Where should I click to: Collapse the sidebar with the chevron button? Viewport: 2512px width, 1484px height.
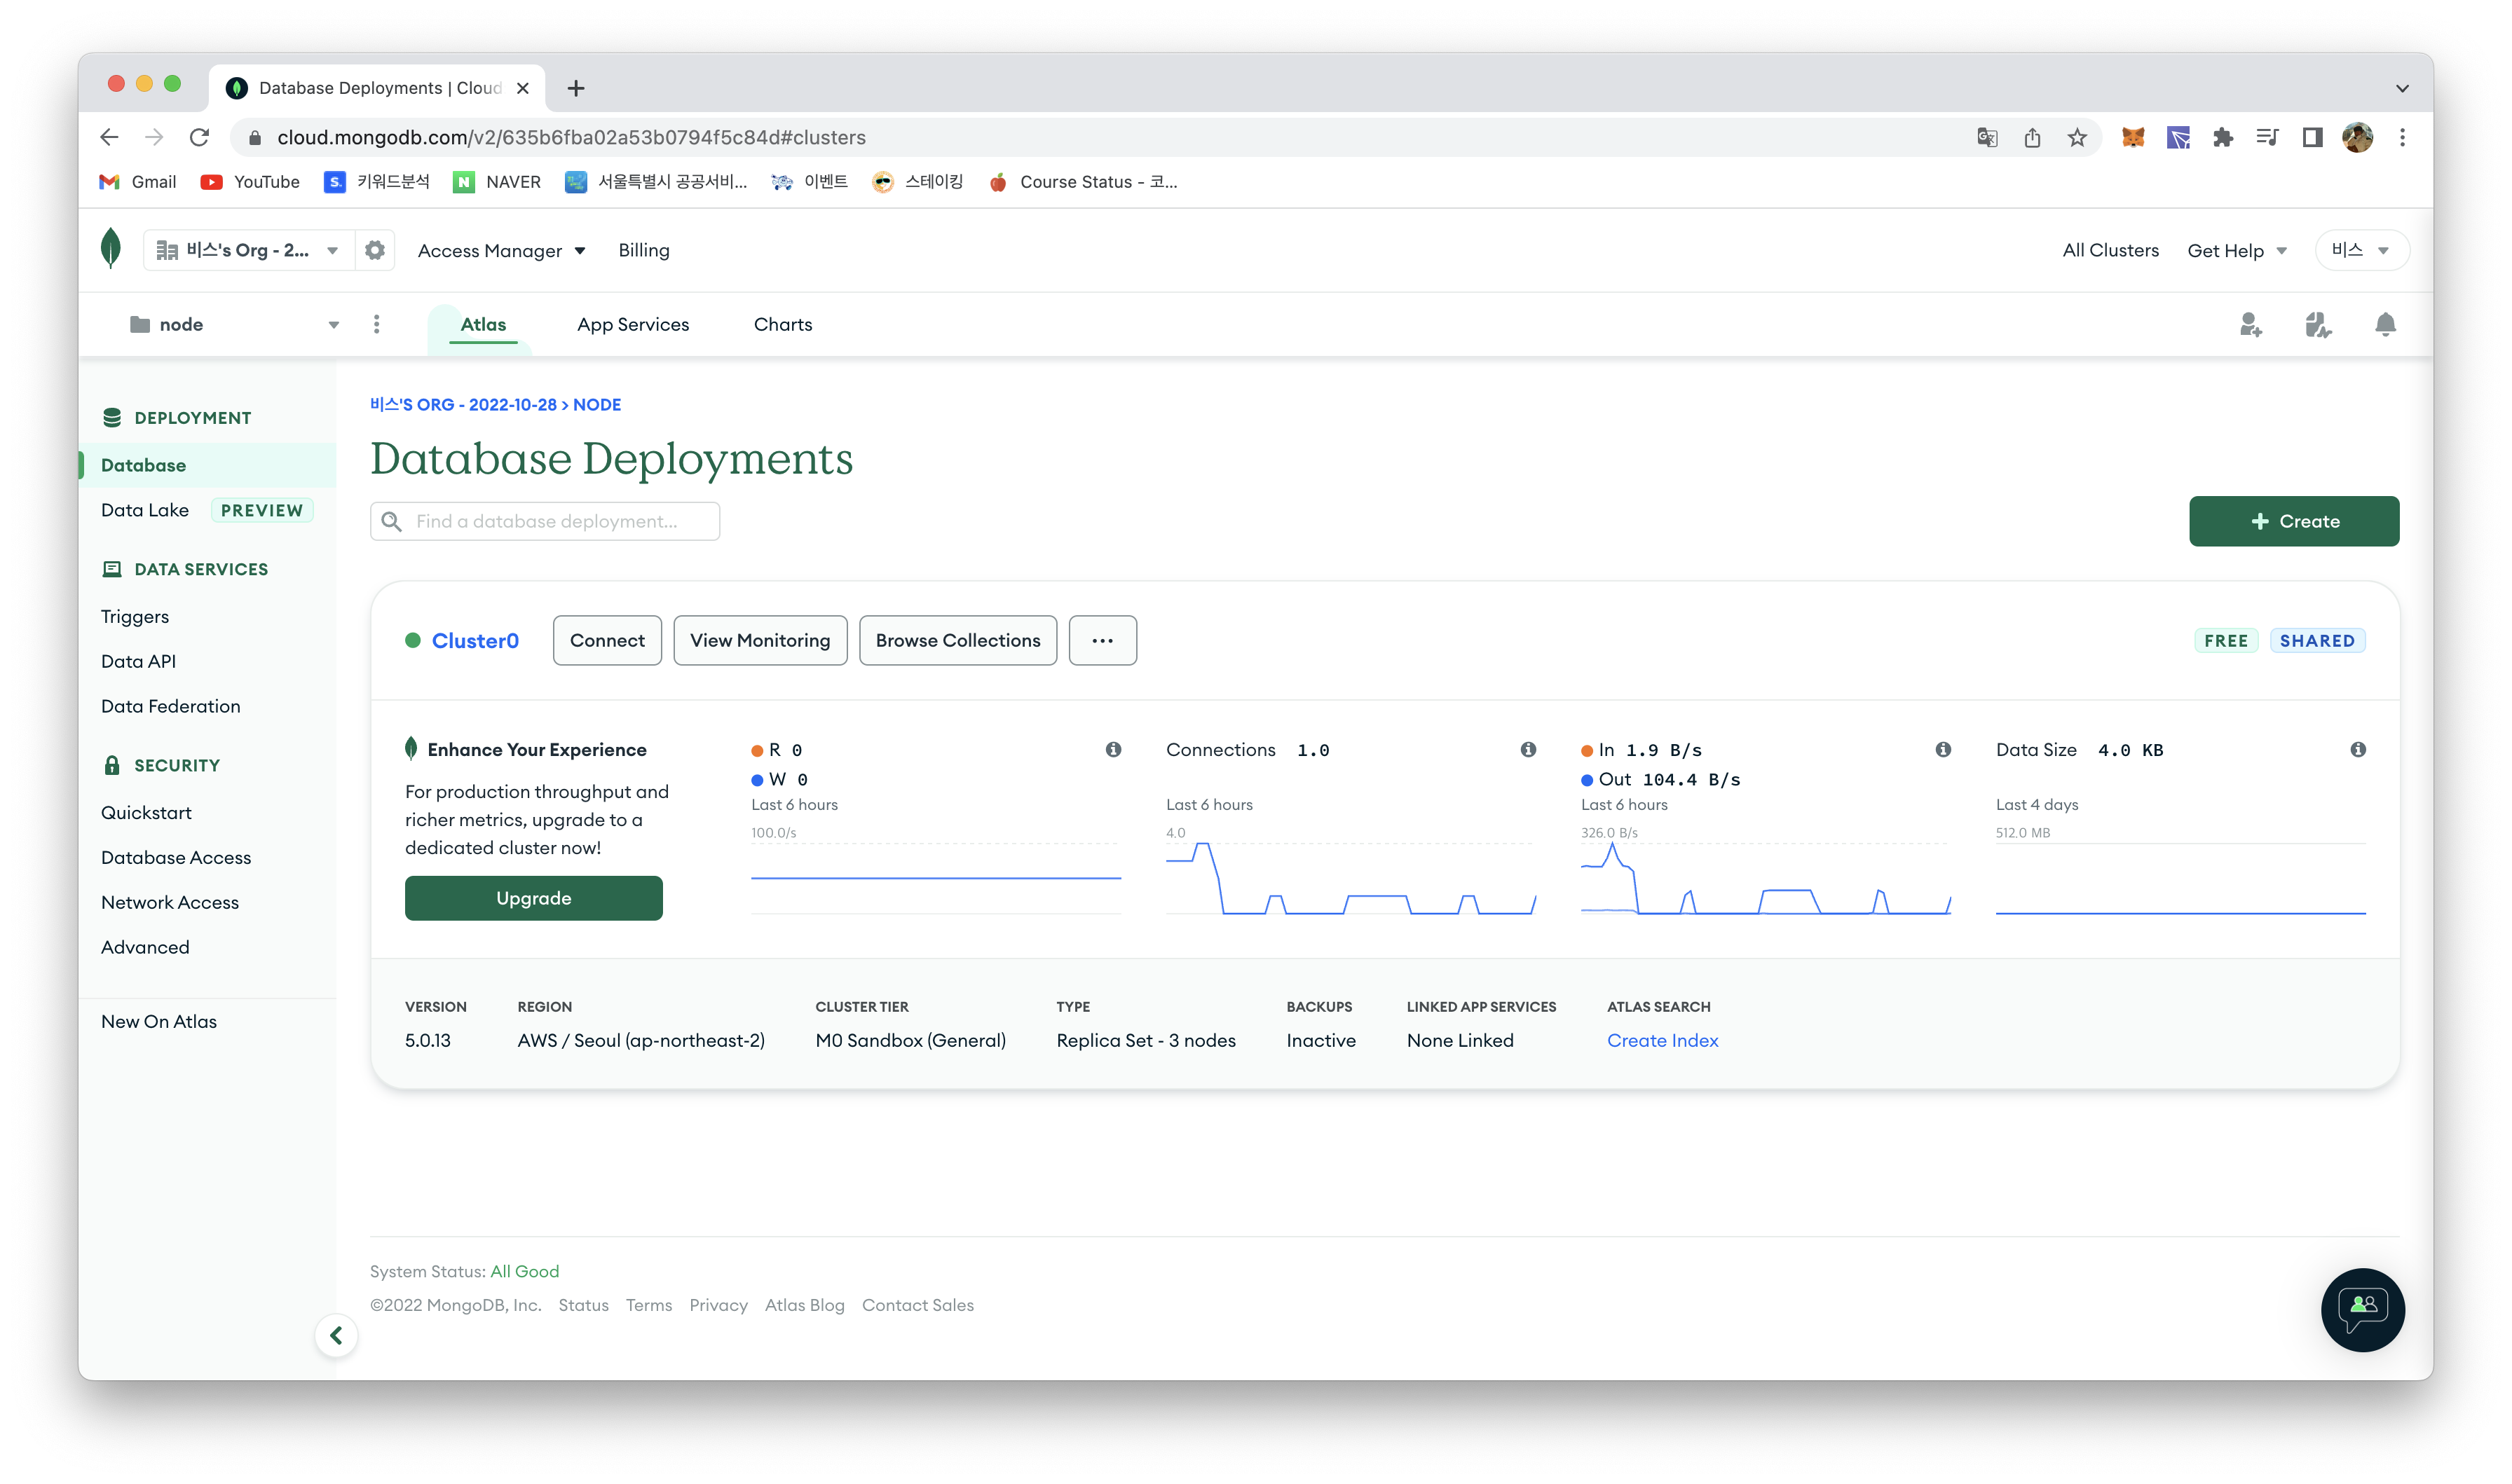point(336,1335)
